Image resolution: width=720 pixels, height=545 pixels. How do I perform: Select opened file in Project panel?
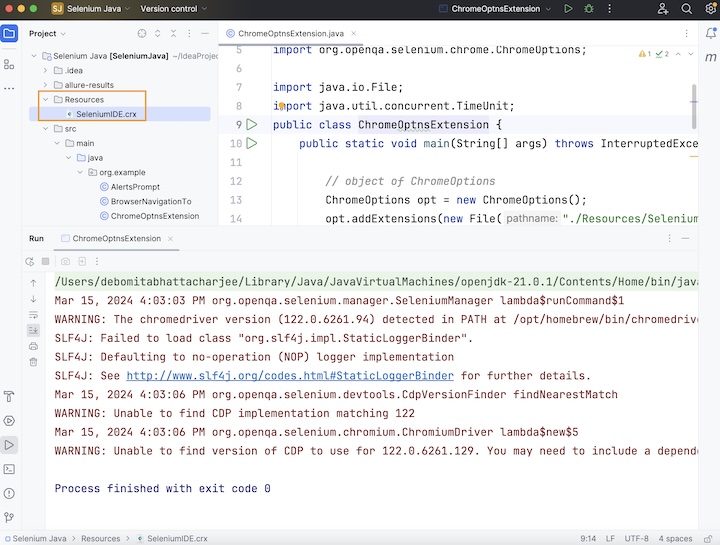pyautogui.click(x=142, y=34)
